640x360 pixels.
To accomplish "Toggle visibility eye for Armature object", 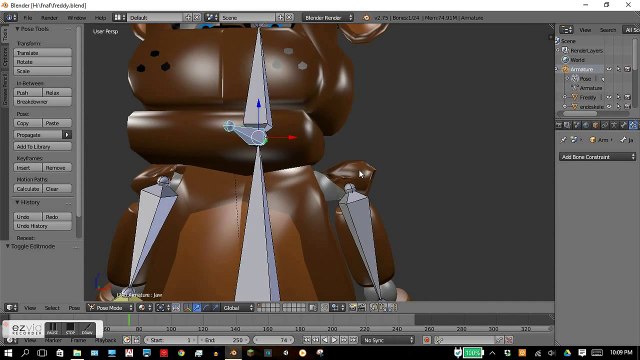I will (x=609, y=69).
